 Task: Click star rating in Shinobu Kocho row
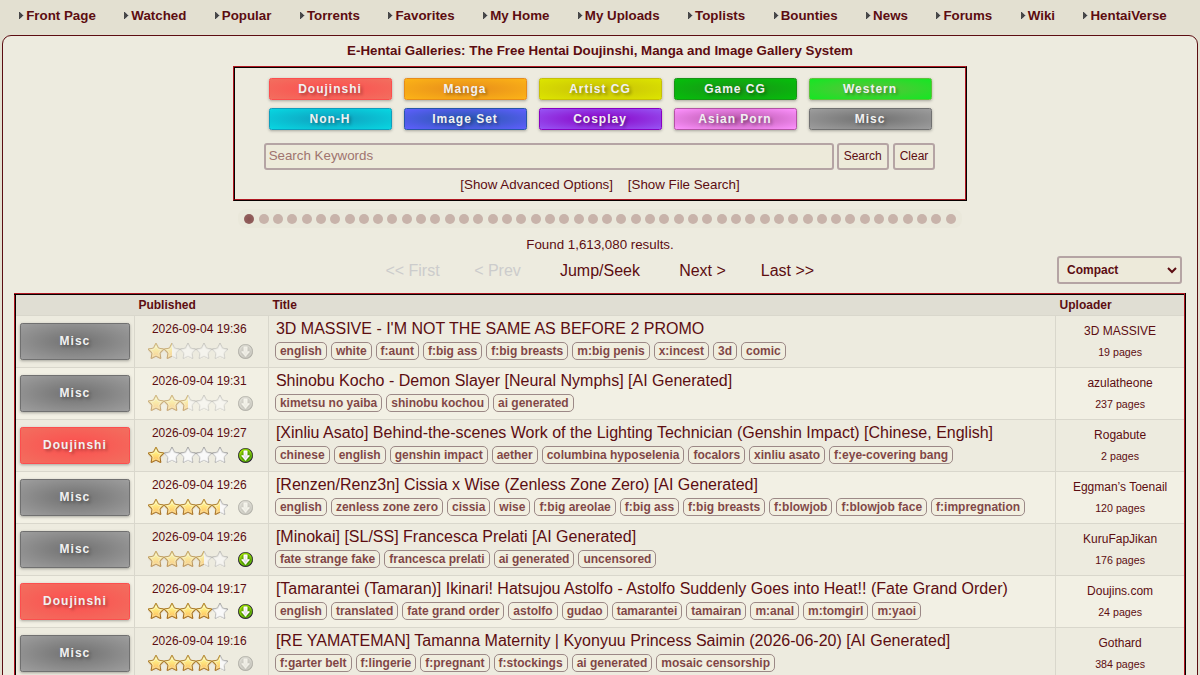click(188, 403)
